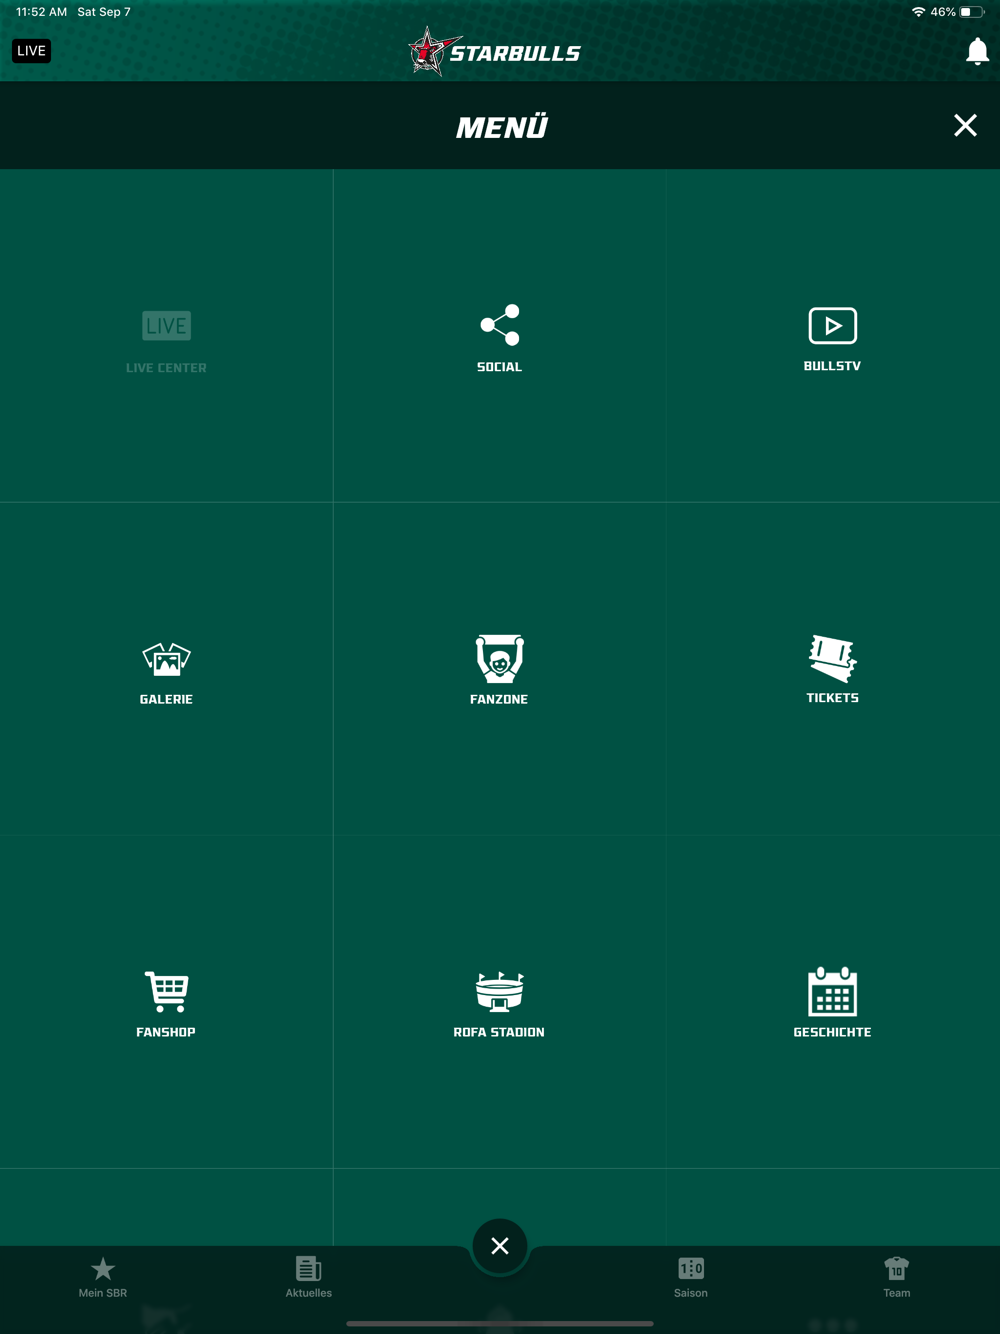
Task: Open the Geschichte calendar tile
Action: tap(832, 1002)
